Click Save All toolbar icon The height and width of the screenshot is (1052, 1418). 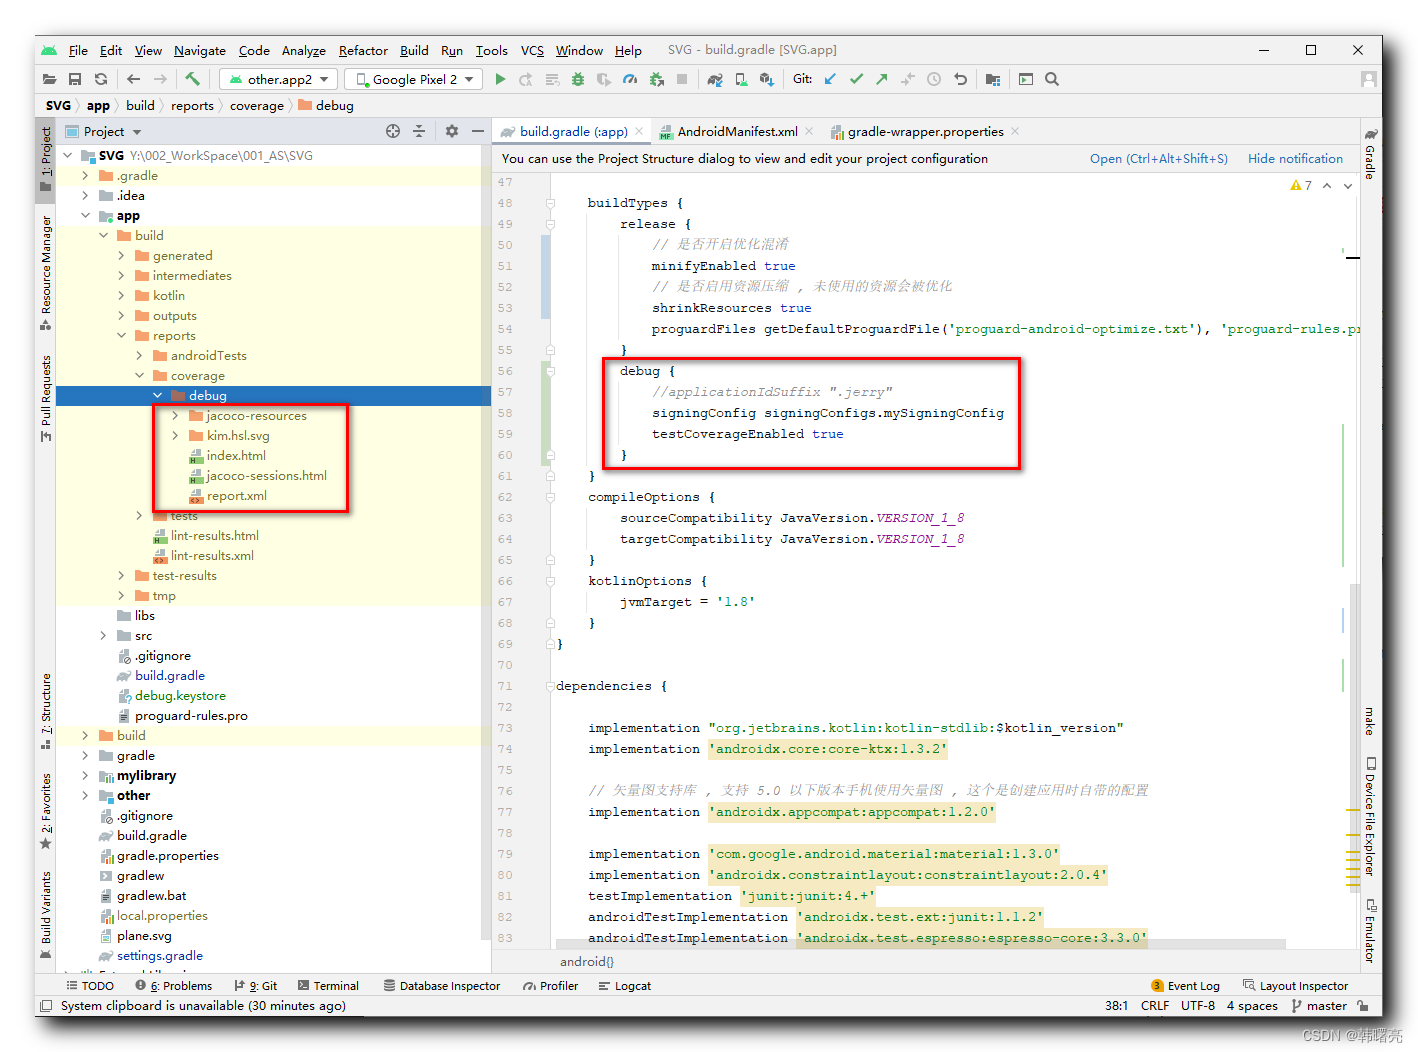click(x=75, y=79)
